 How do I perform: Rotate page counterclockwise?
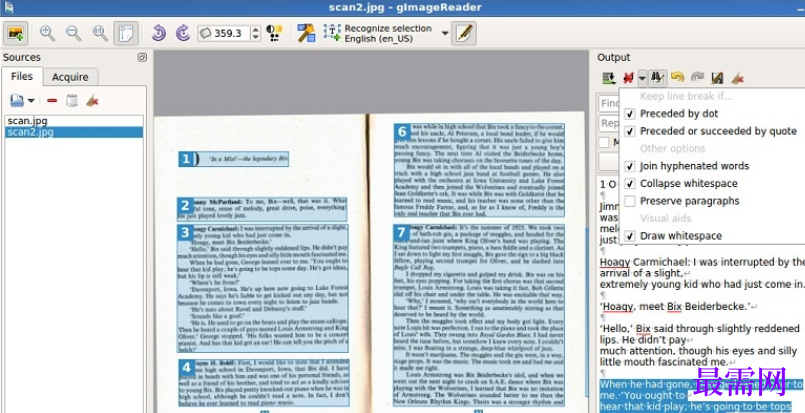[x=158, y=33]
